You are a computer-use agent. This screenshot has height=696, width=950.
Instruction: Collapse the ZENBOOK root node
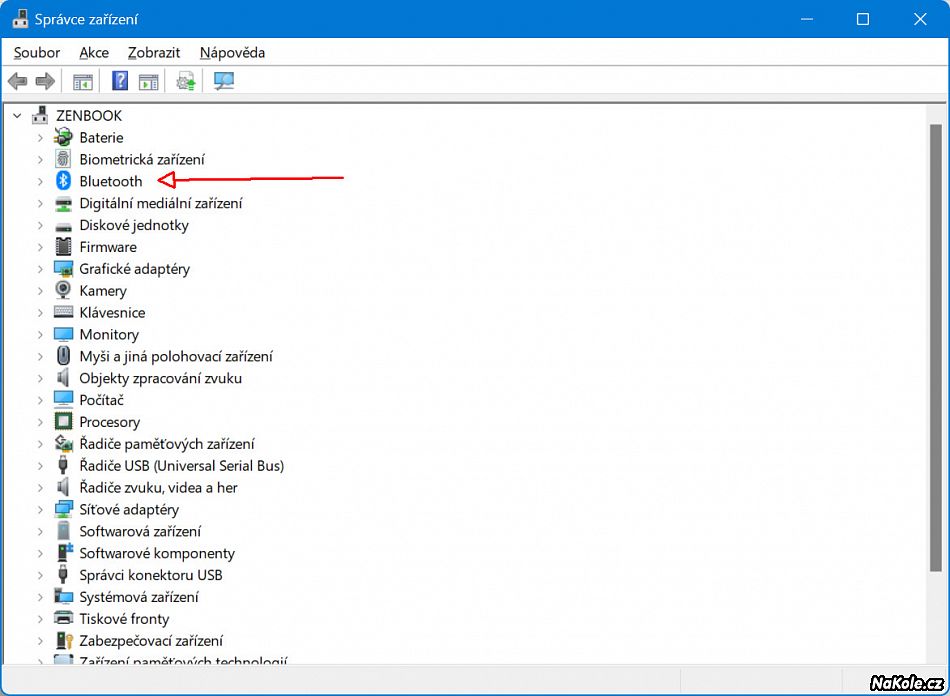tap(17, 116)
